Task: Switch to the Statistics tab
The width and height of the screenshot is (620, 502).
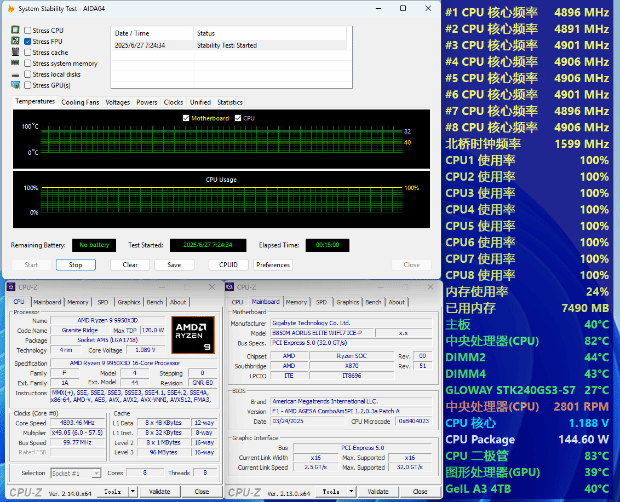Action: (230, 102)
